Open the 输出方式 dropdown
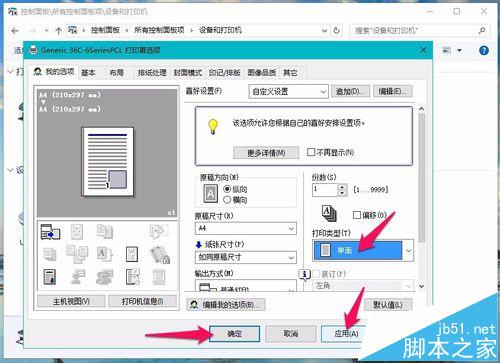The width and height of the screenshot is (500, 363). click(246, 286)
